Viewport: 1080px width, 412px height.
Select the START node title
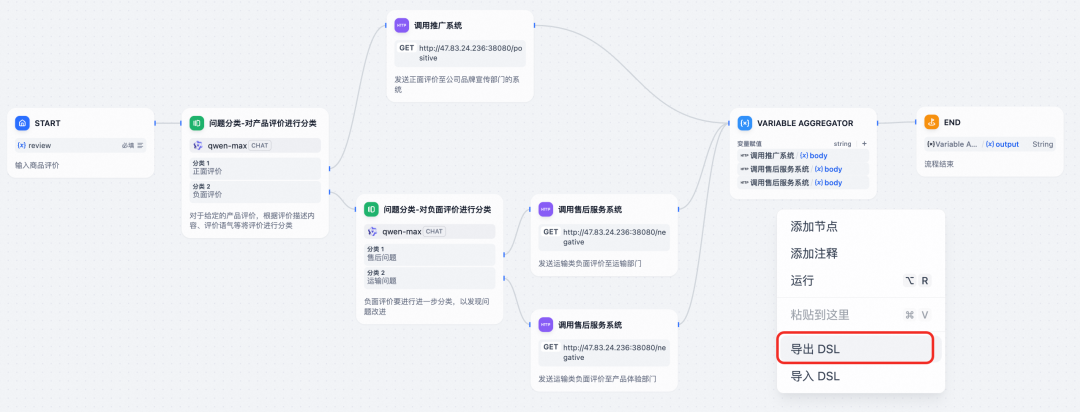[x=48, y=123]
